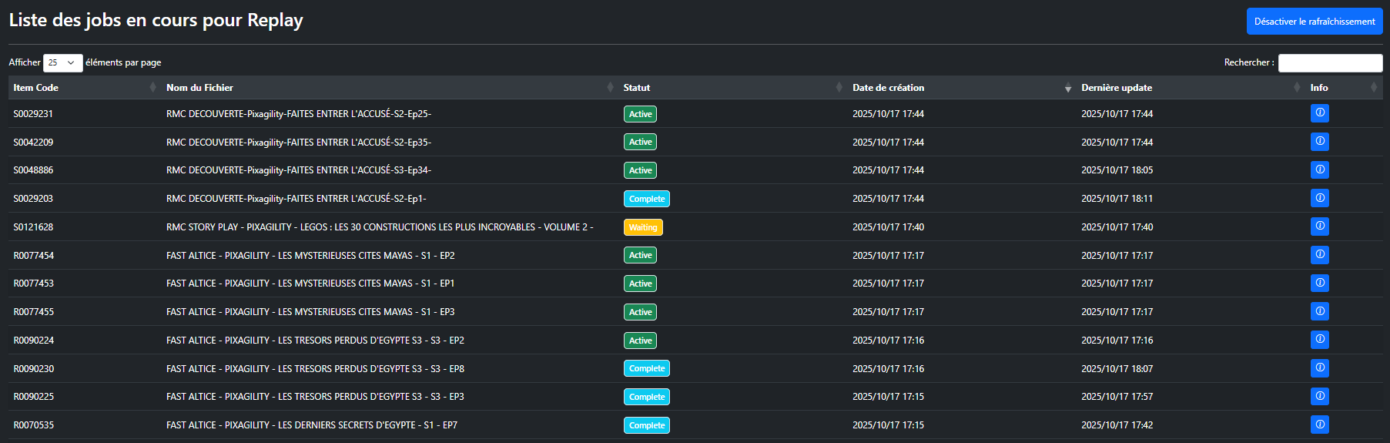Open info for job R0090230

[x=1319, y=368]
